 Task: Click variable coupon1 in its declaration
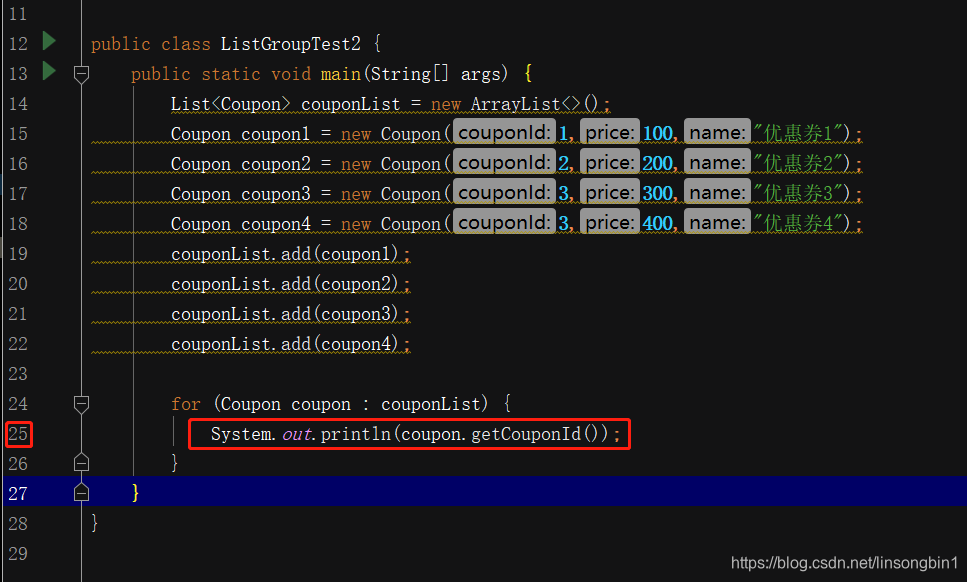point(275,134)
